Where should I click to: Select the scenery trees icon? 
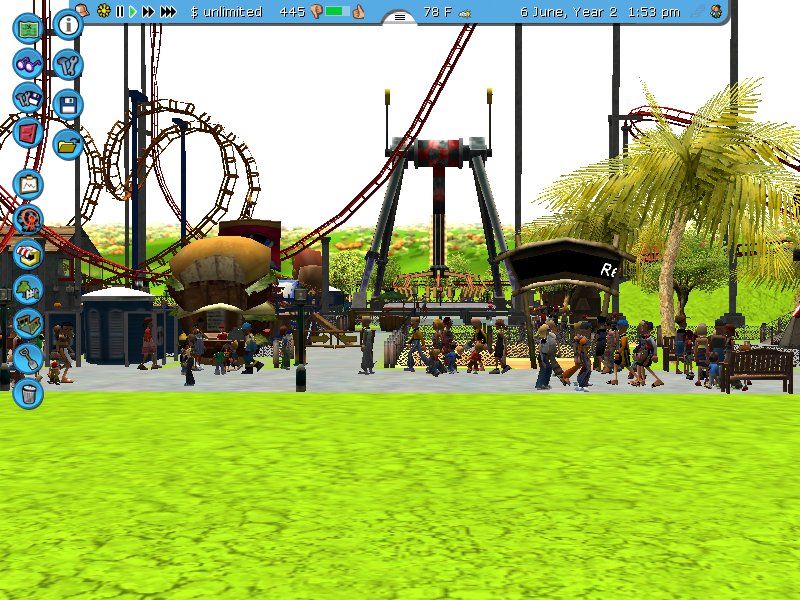[28, 291]
